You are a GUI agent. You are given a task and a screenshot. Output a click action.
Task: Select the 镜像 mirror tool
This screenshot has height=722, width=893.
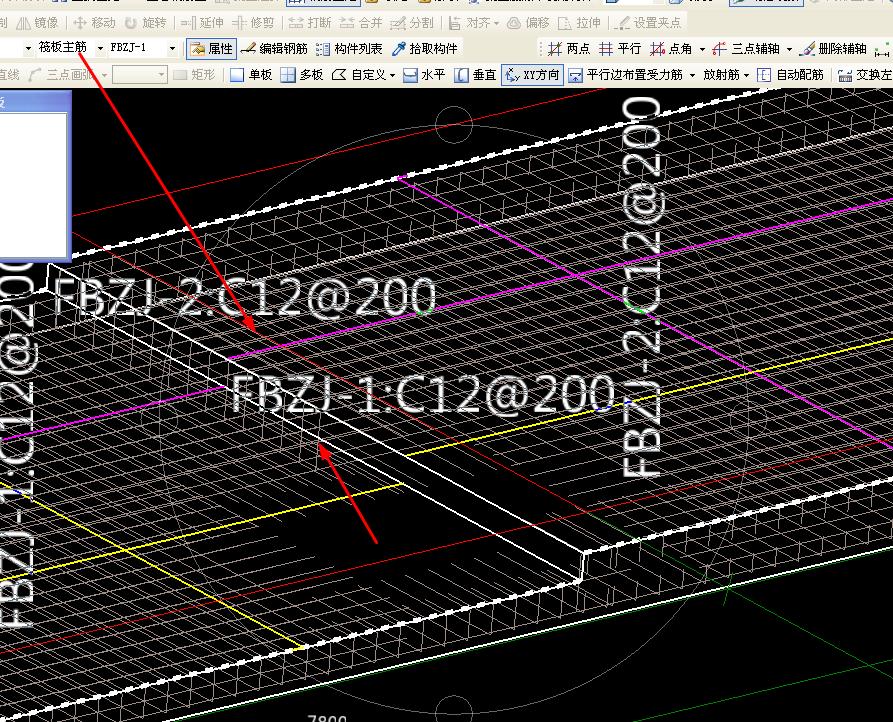(x=37, y=23)
